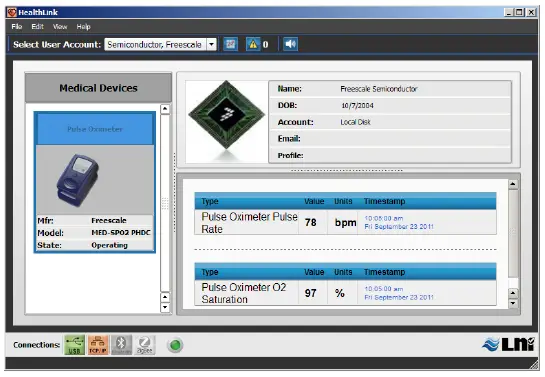Image resolution: width=545 pixels, height=377 pixels.
Task: Click the Email field row
Action: (x=390, y=139)
